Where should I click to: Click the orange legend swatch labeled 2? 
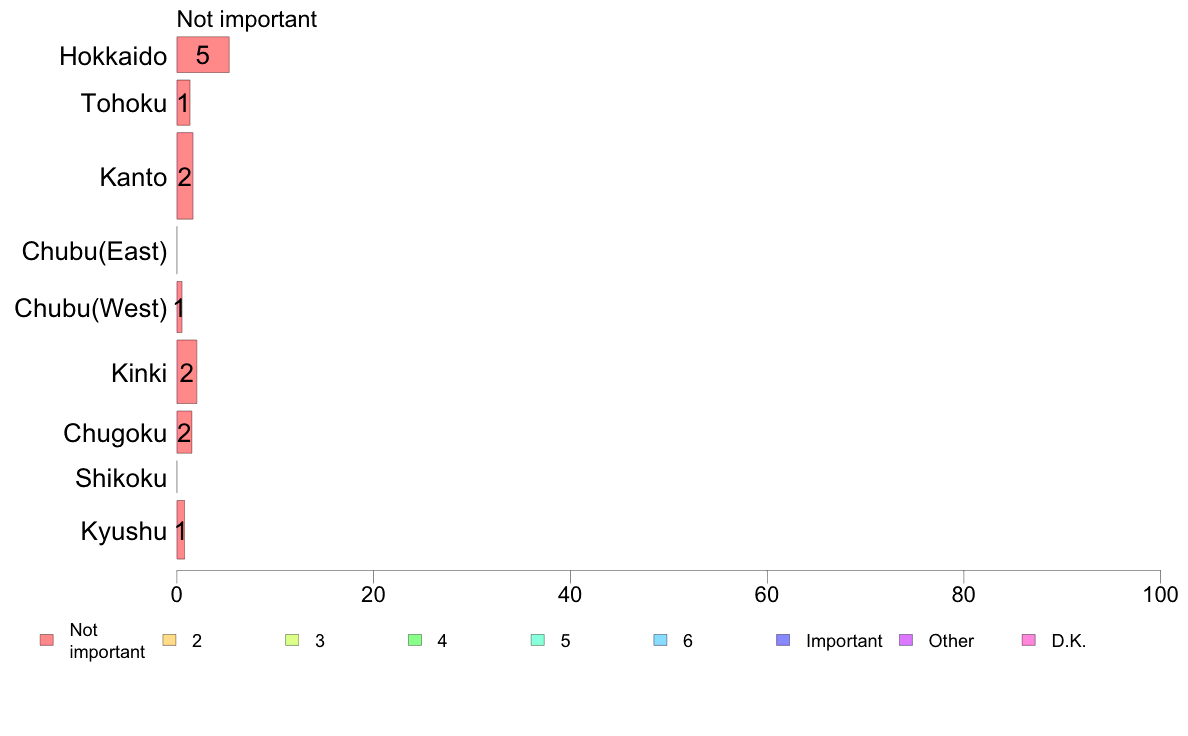pos(169,641)
